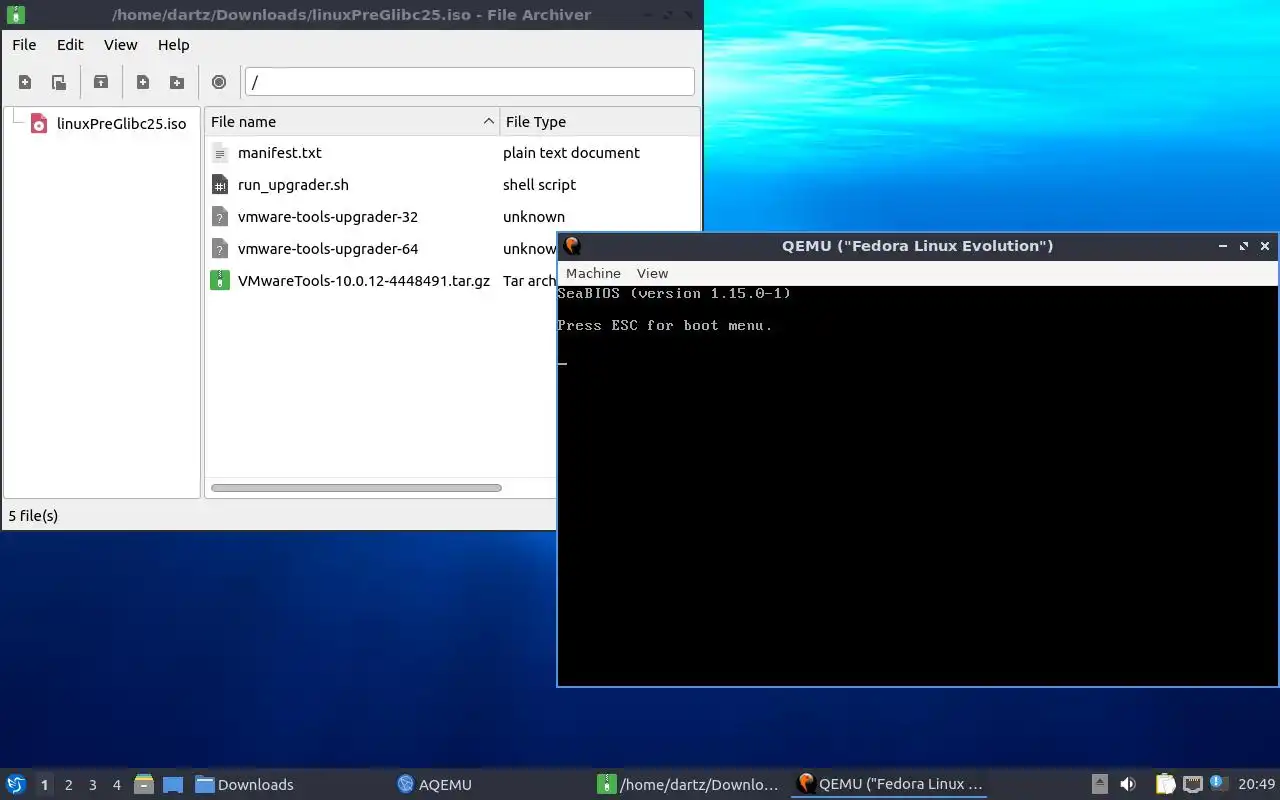Click the green archive icon for VMwareTools tar.gz
The image size is (1280, 800).
pos(220,281)
